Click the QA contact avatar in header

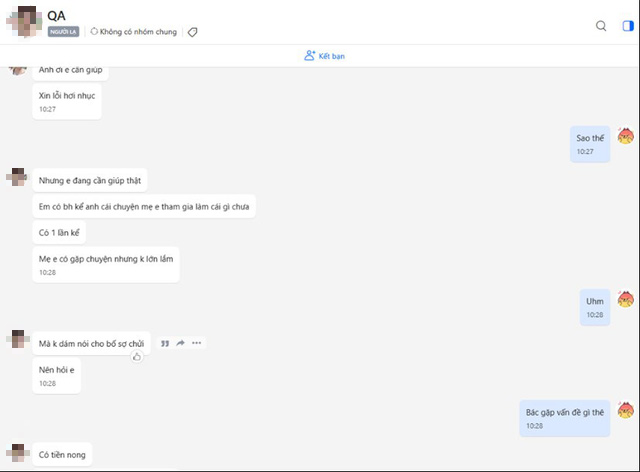(24, 21)
